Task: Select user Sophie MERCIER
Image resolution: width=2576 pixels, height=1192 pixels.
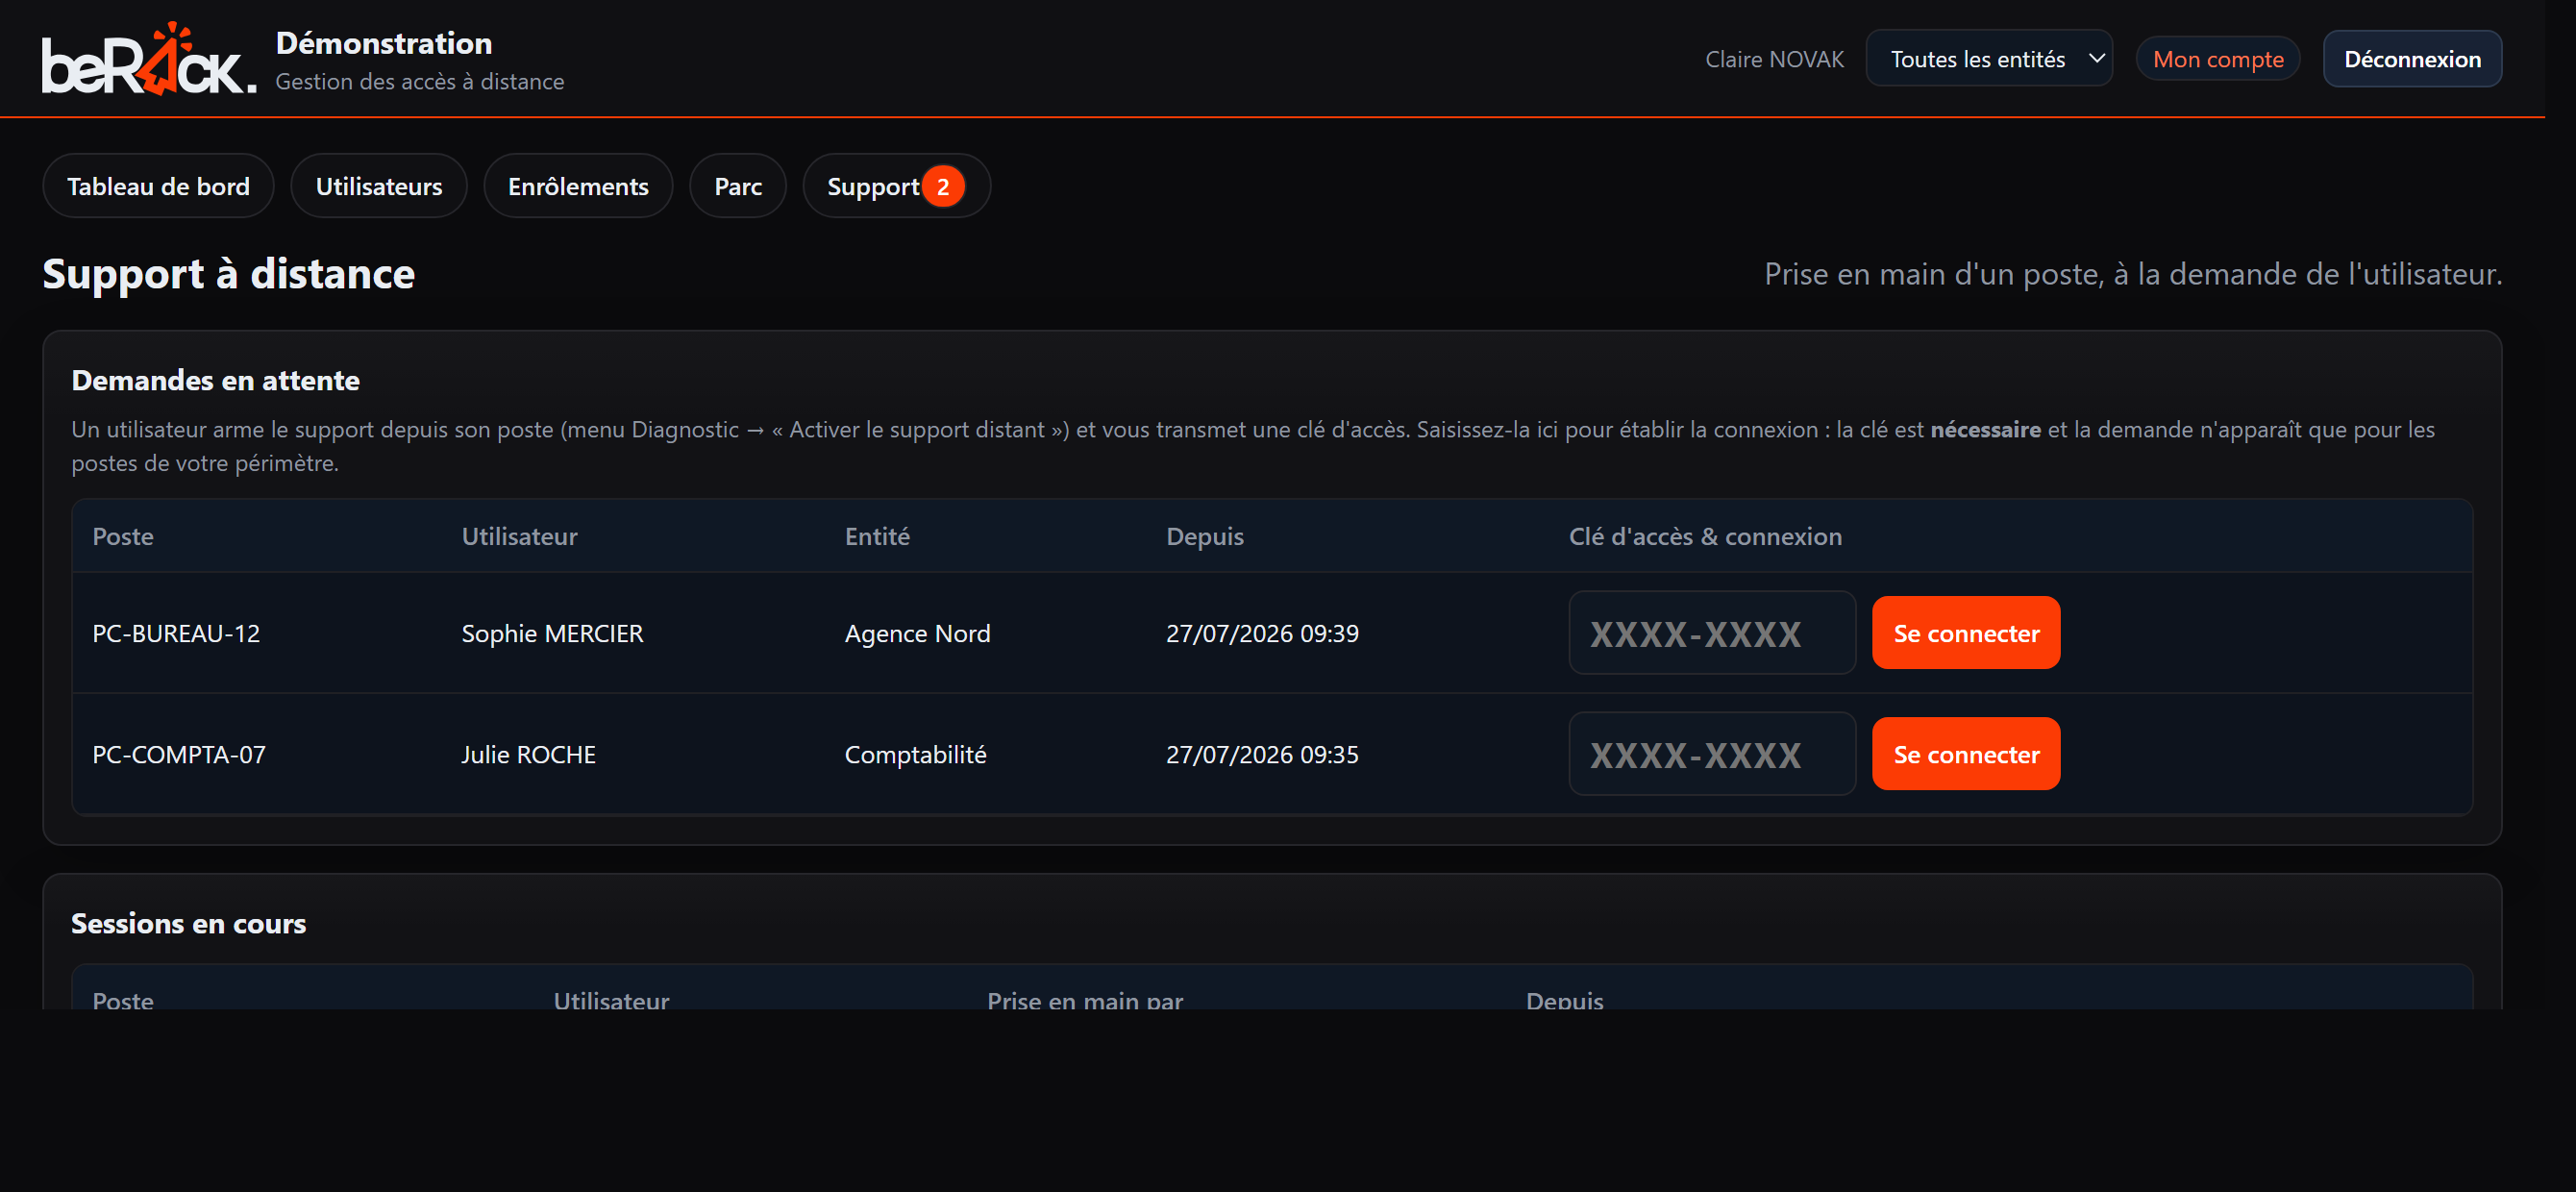Action: click(x=552, y=633)
